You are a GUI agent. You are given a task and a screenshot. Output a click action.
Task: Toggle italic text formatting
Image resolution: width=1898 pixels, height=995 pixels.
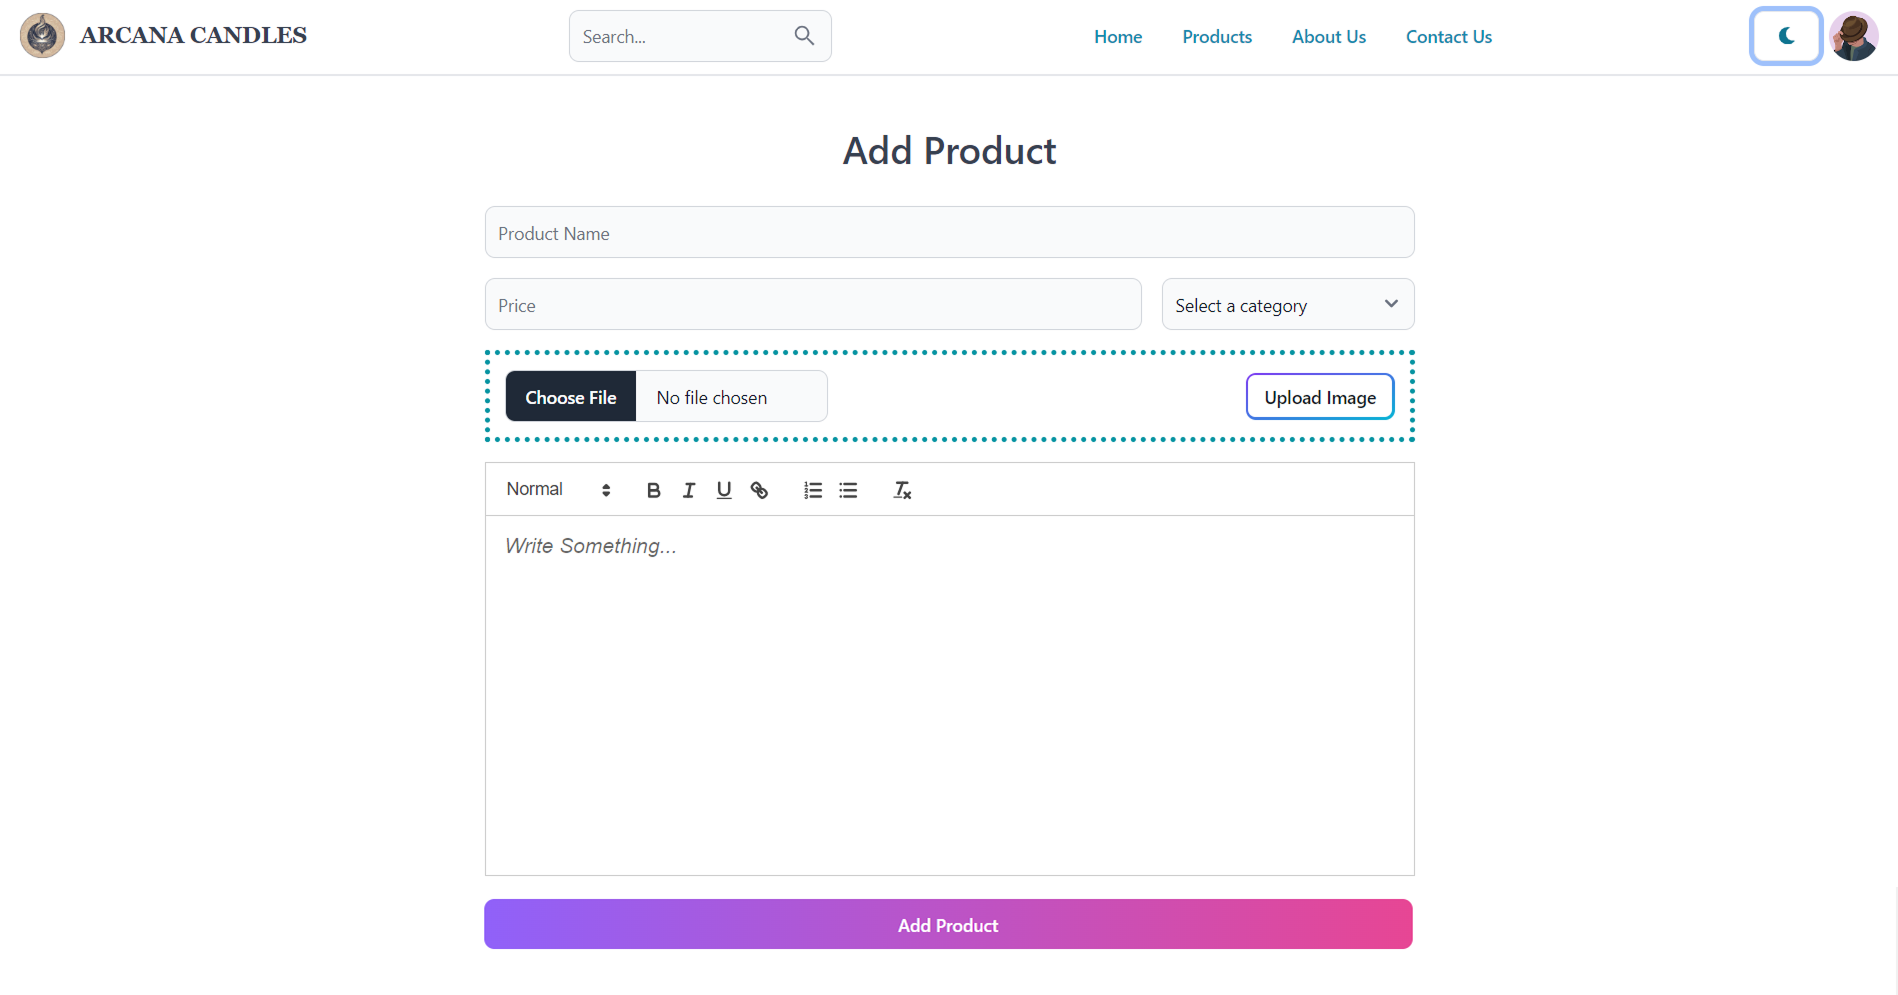pyautogui.click(x=689, y=490)
